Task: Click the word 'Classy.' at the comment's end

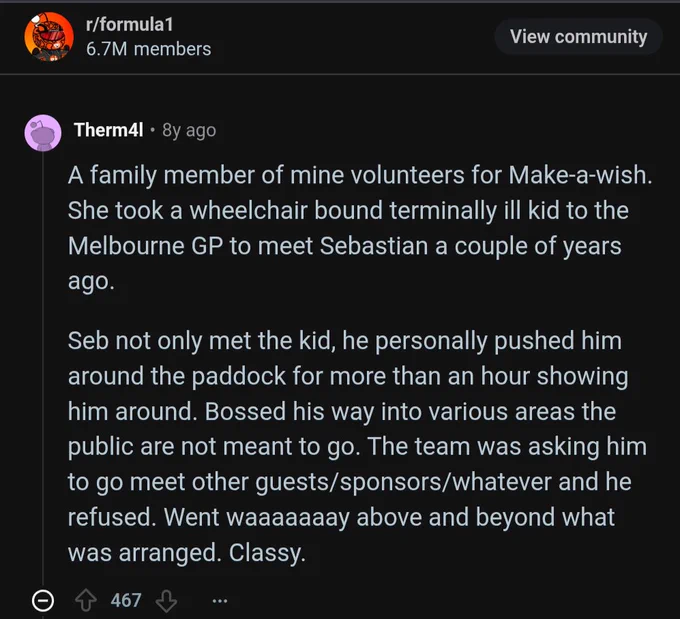Action: pyautogui.click(x=267, y=553)
